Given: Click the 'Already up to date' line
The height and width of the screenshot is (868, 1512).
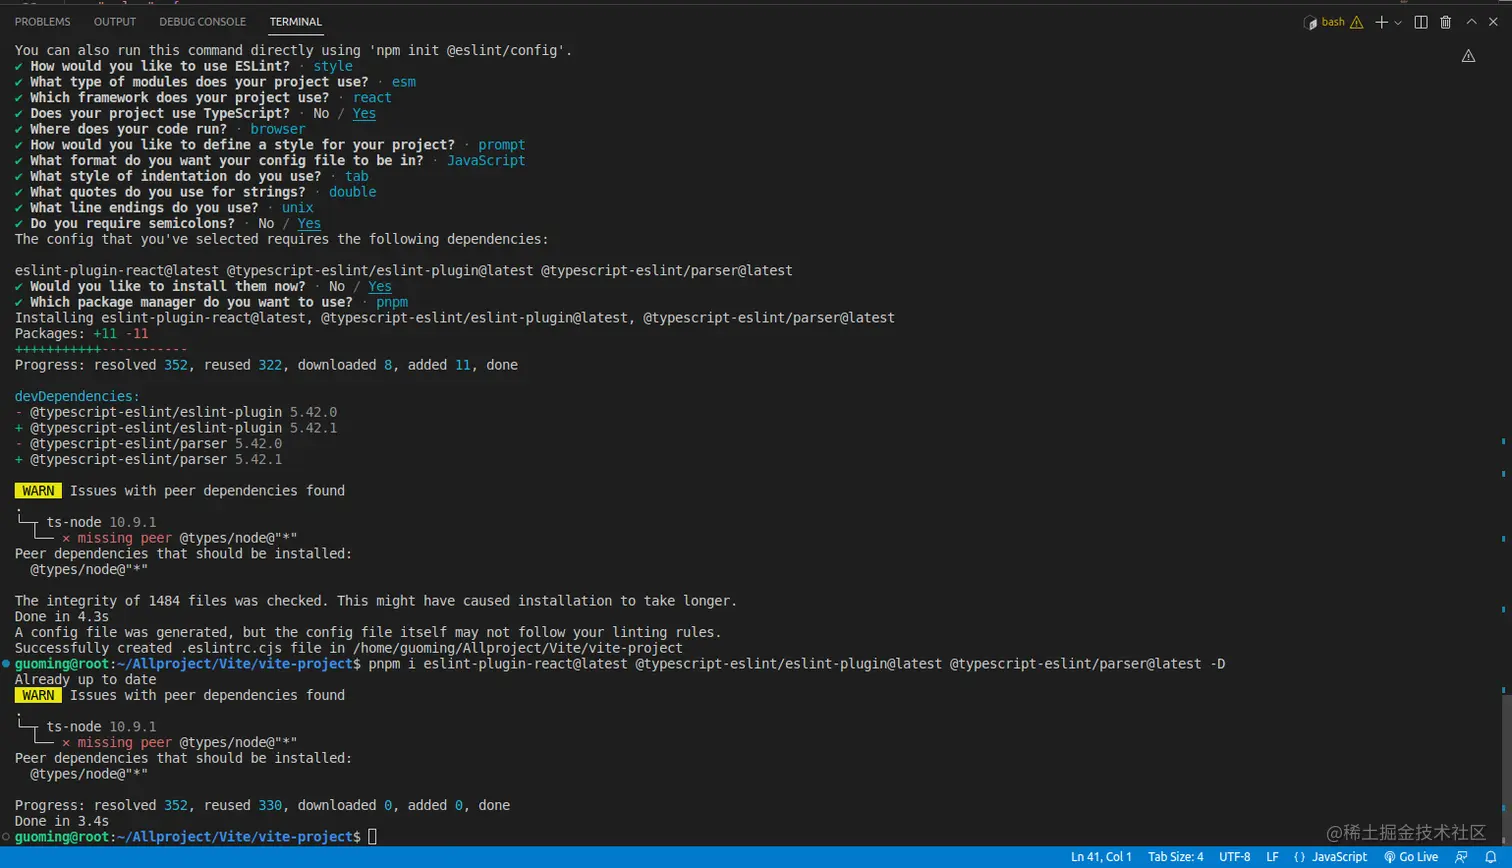Looking at the screenshot, I should pyautogui.click(x=86, y=680).
